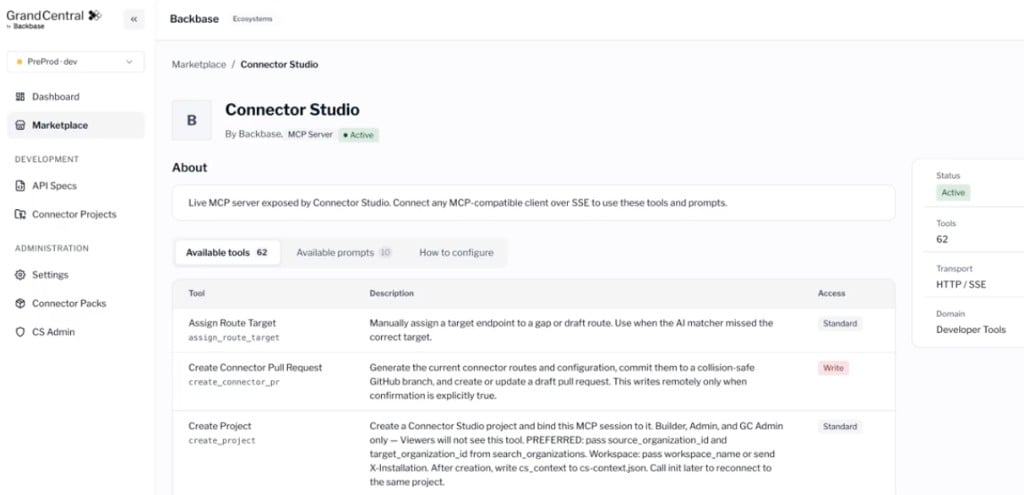The width and height of the screenshot is (1024, 495).
Task: Open Dashboard in the sidebar
Action: [76, 97]
